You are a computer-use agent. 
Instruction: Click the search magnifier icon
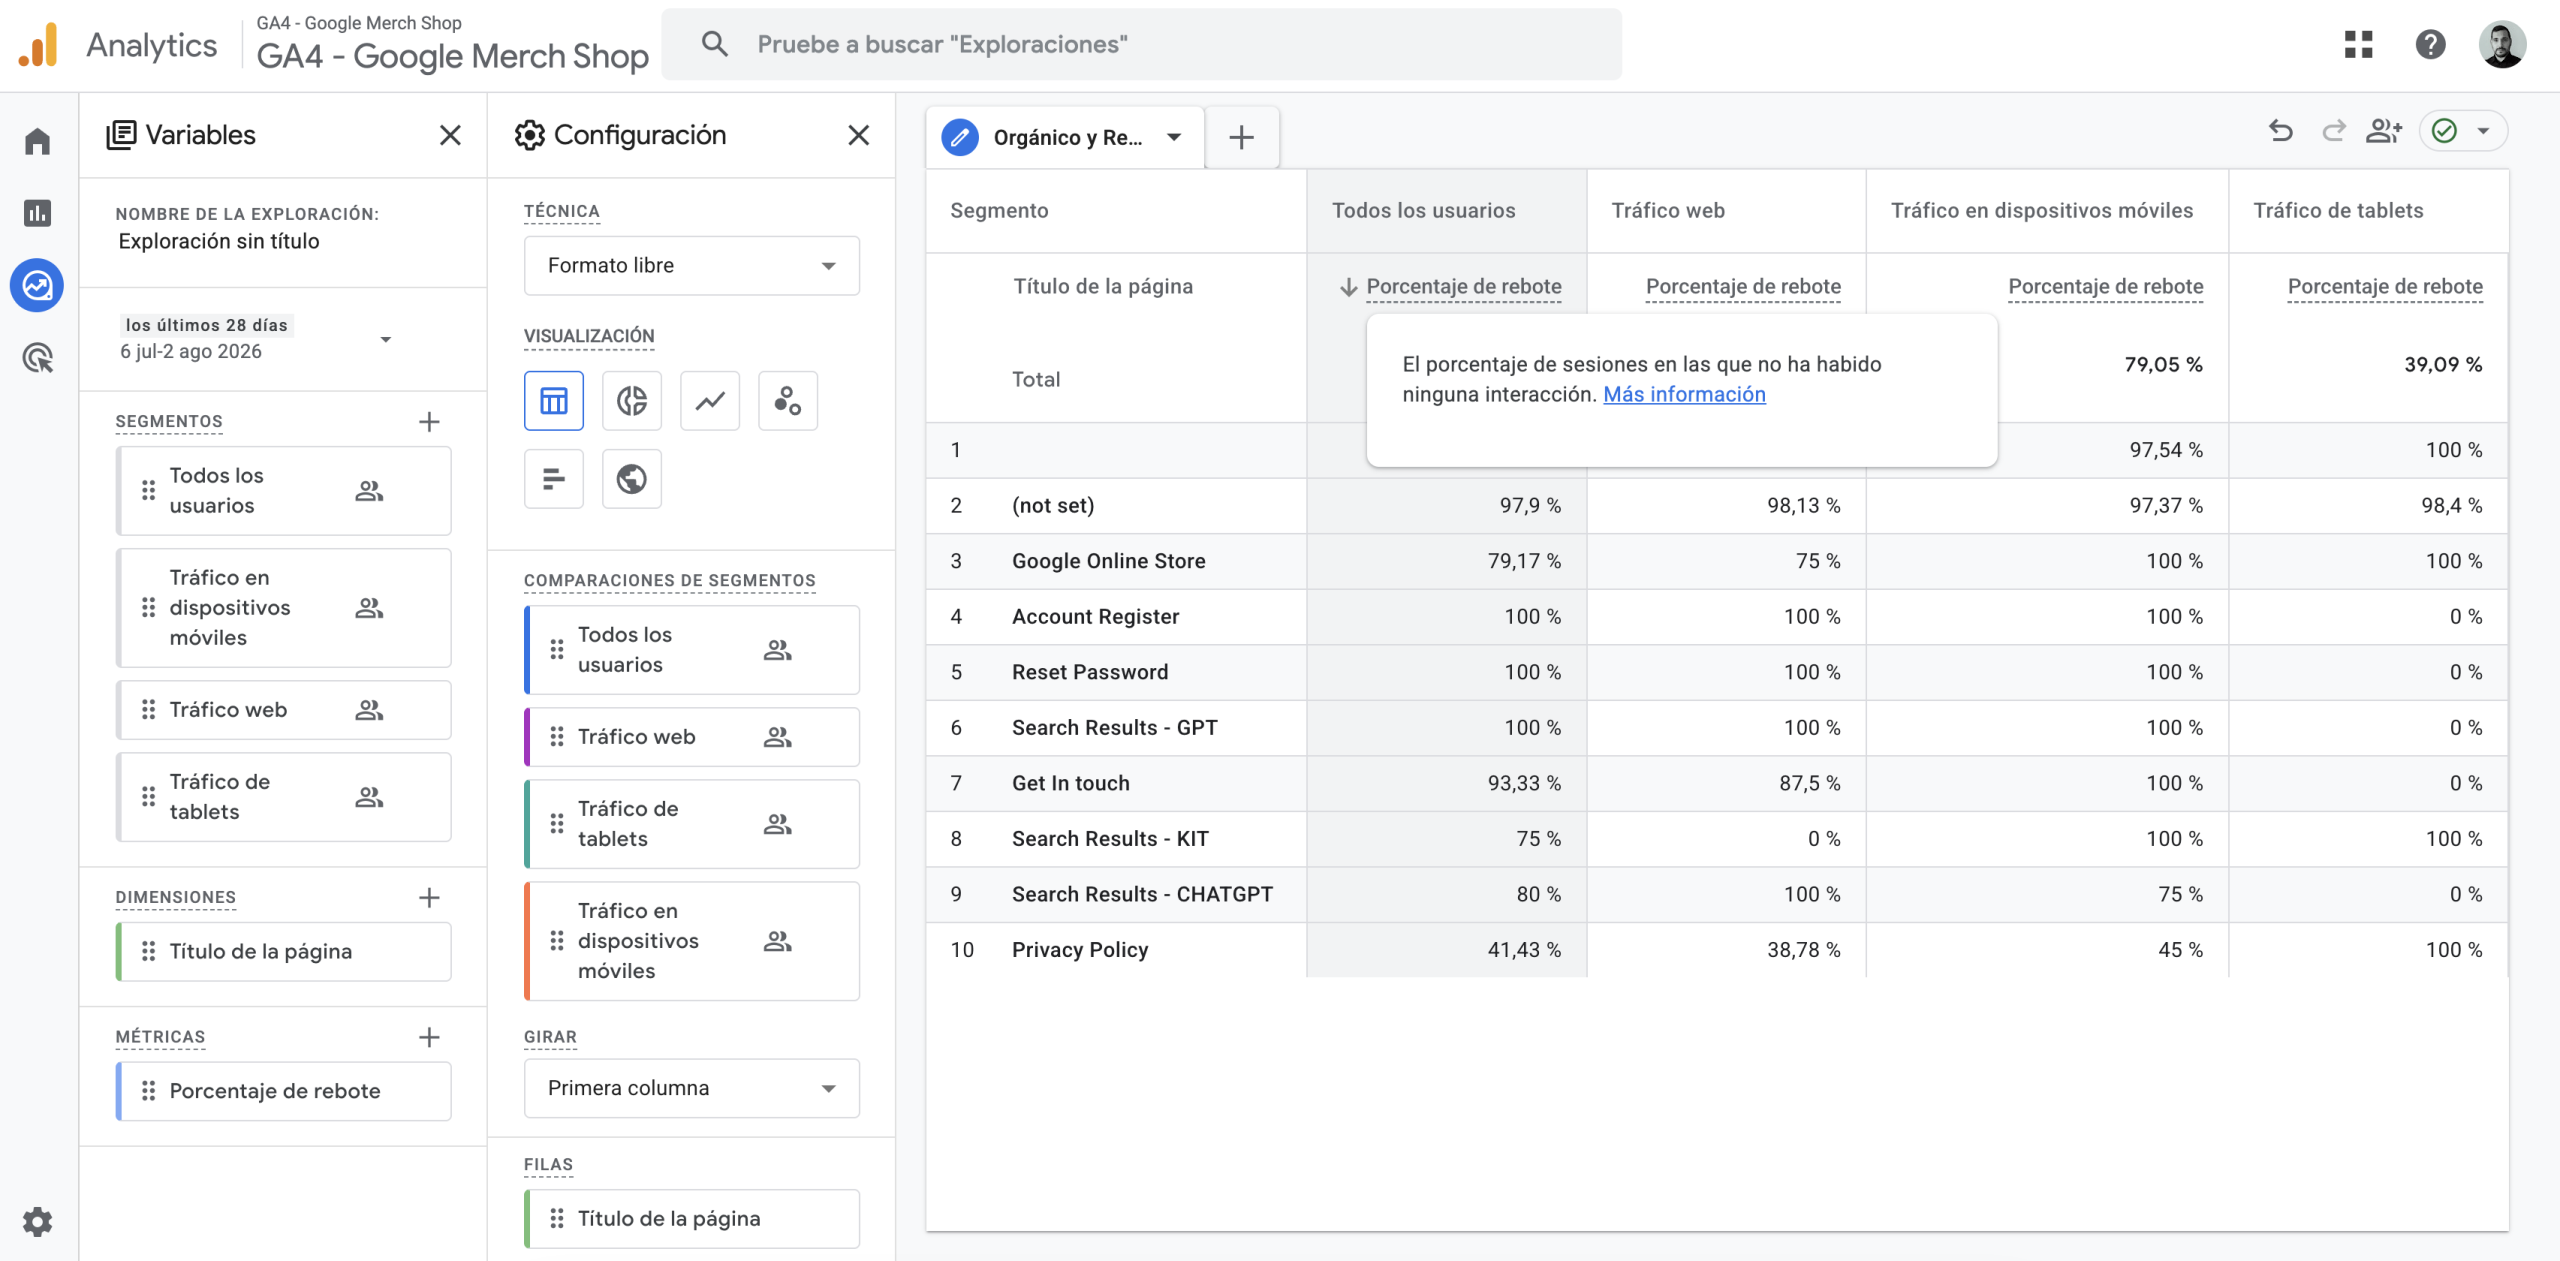[x=714, y=44]
